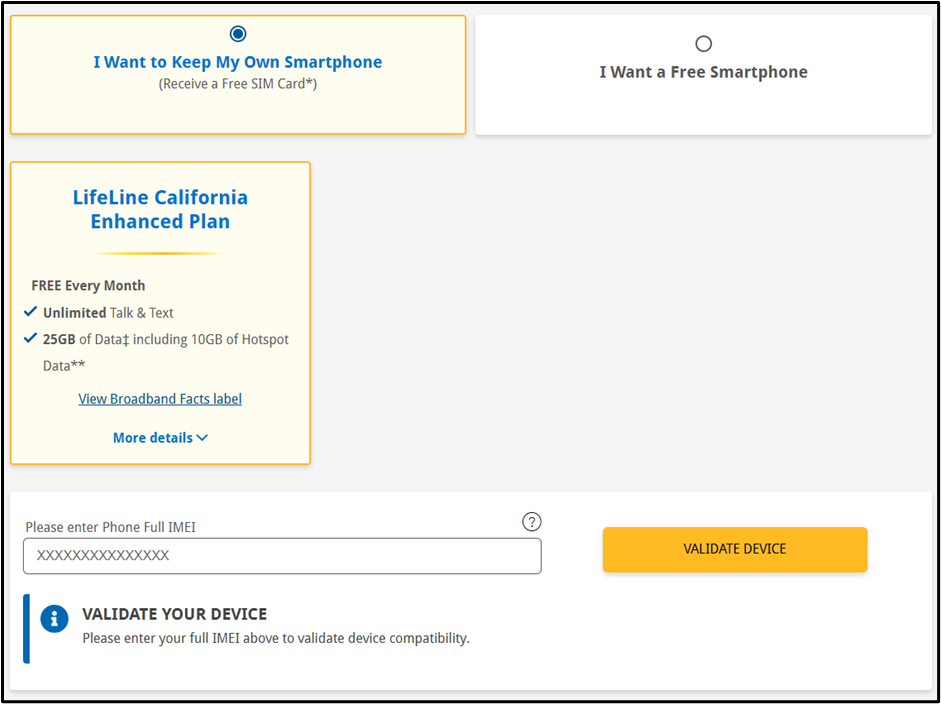Click the checkmark beside 25GB of Data
Image resolution: width=941 pixels, height=704 pixels.
[31, 338]
